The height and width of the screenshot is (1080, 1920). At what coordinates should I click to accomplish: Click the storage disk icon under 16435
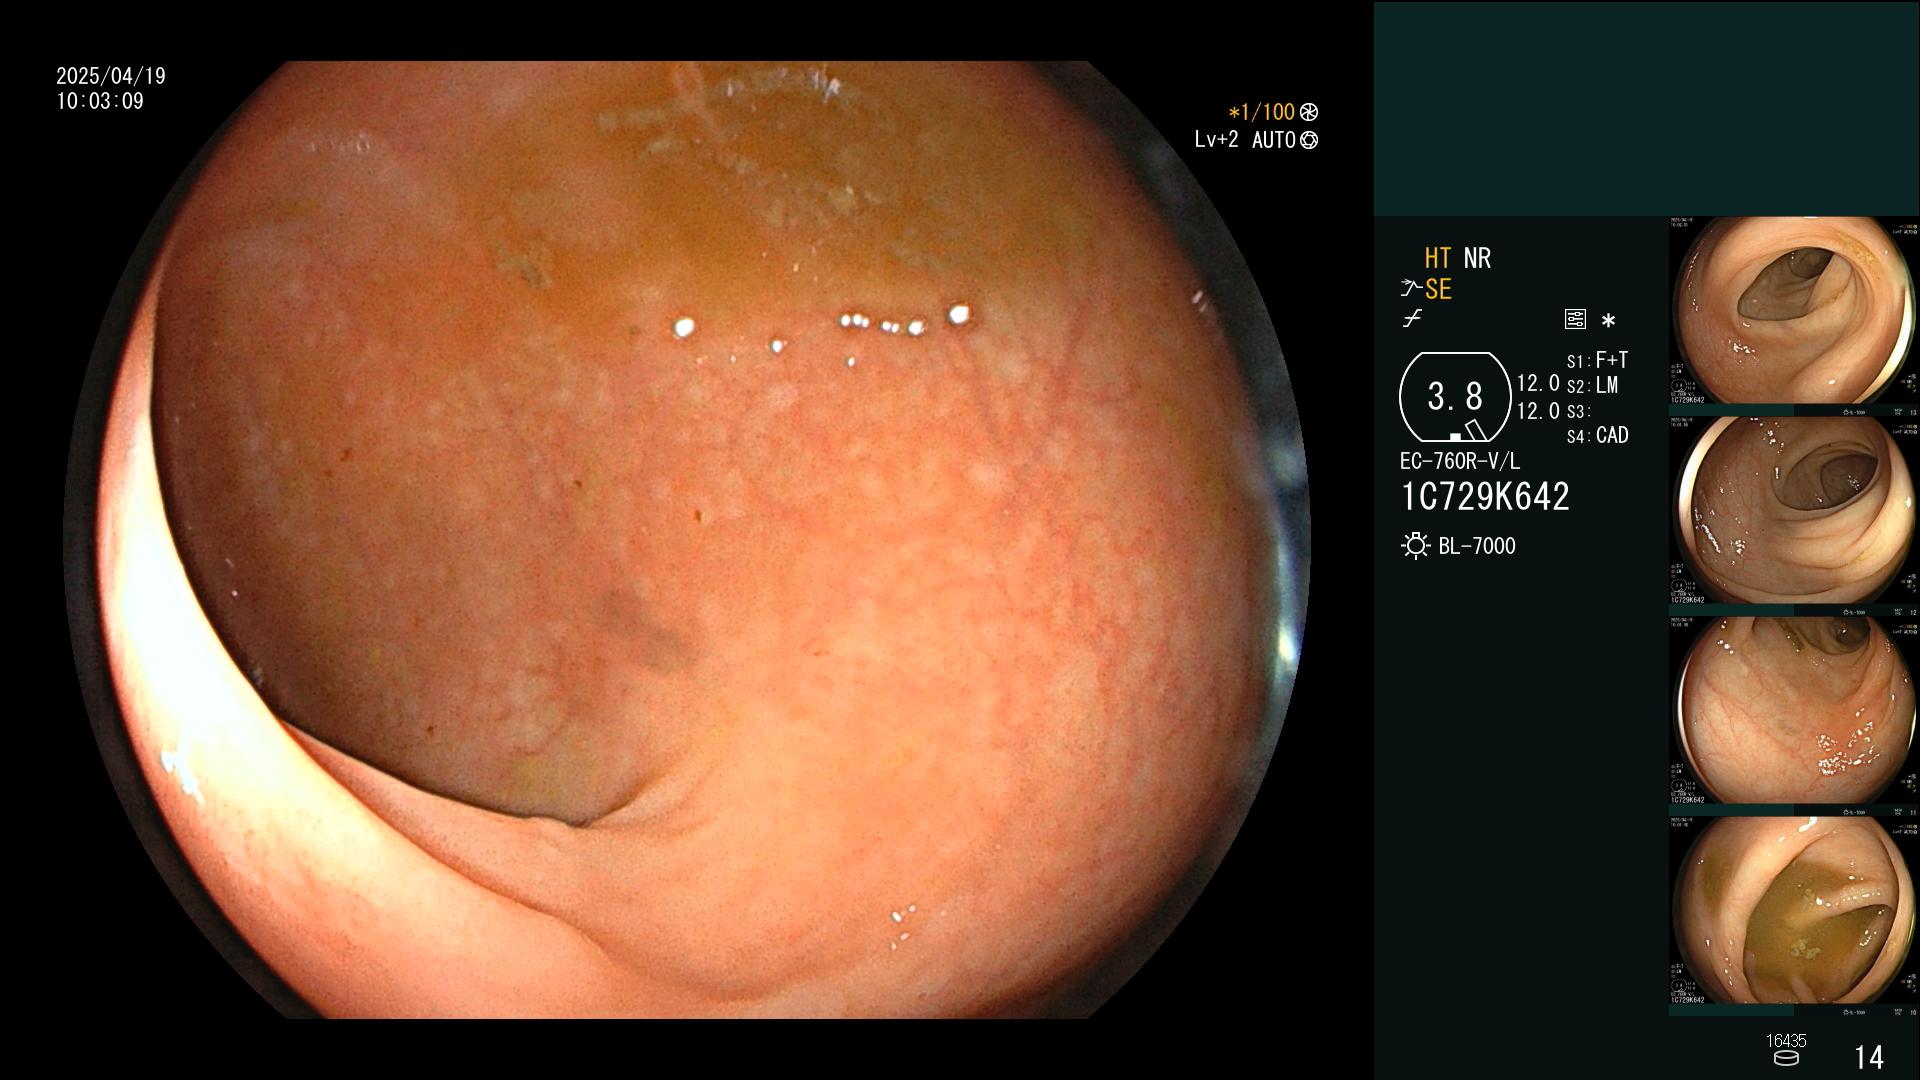(x=1786, y=1058)
